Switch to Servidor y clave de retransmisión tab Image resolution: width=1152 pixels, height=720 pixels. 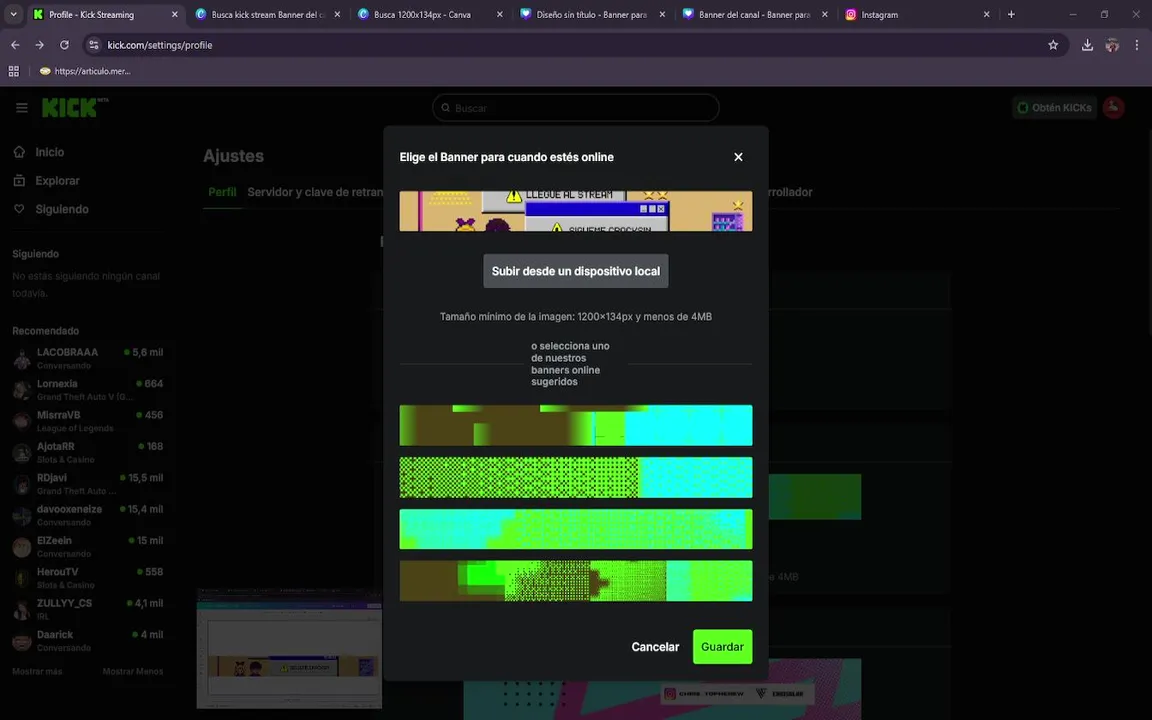point(315,192)
